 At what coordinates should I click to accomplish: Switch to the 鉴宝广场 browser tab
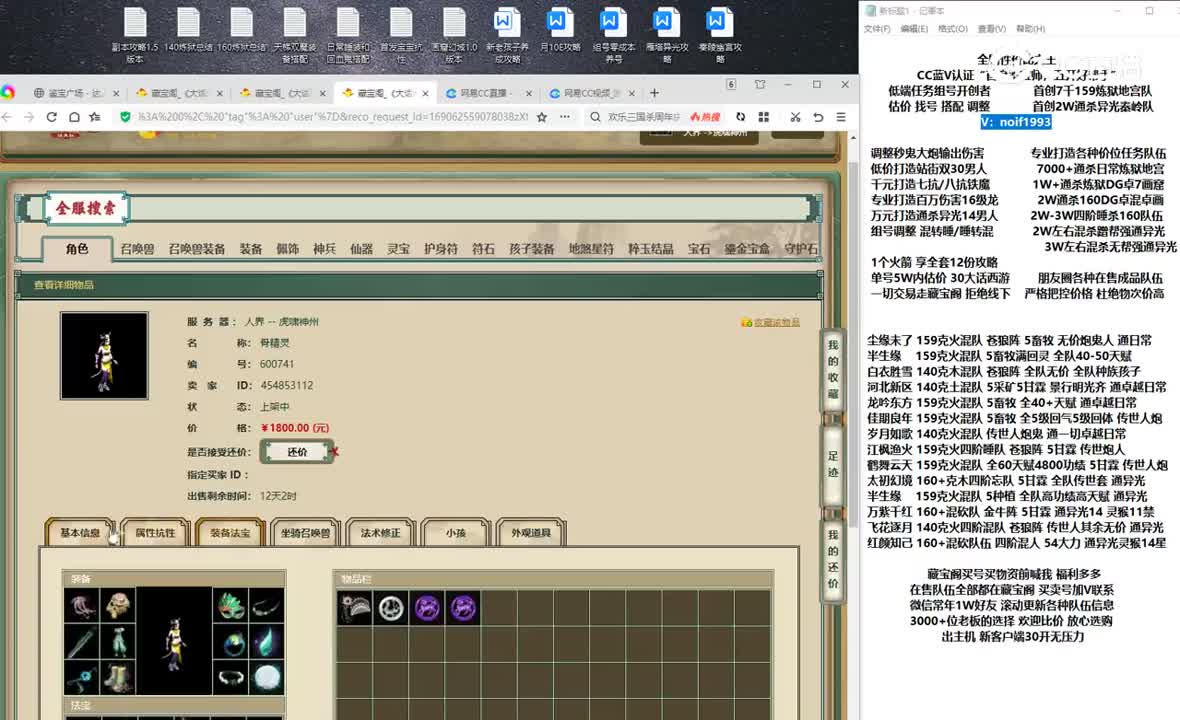click(x=76, y=93)
